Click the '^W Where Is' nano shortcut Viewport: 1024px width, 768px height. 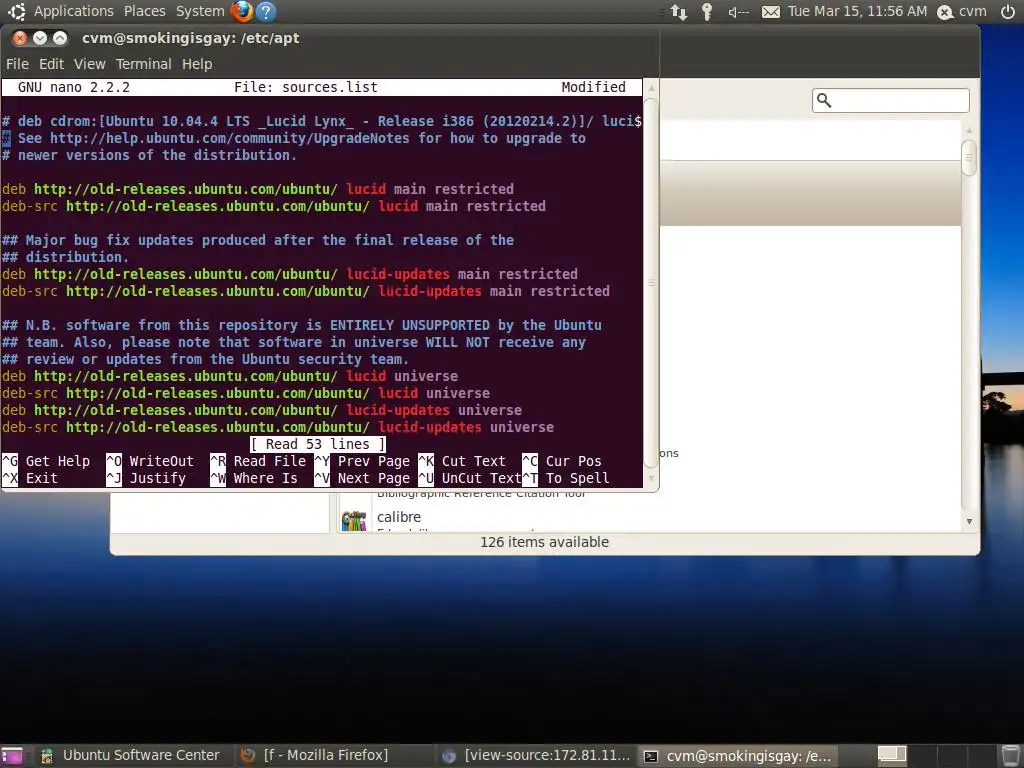click(x=254, y=478)
